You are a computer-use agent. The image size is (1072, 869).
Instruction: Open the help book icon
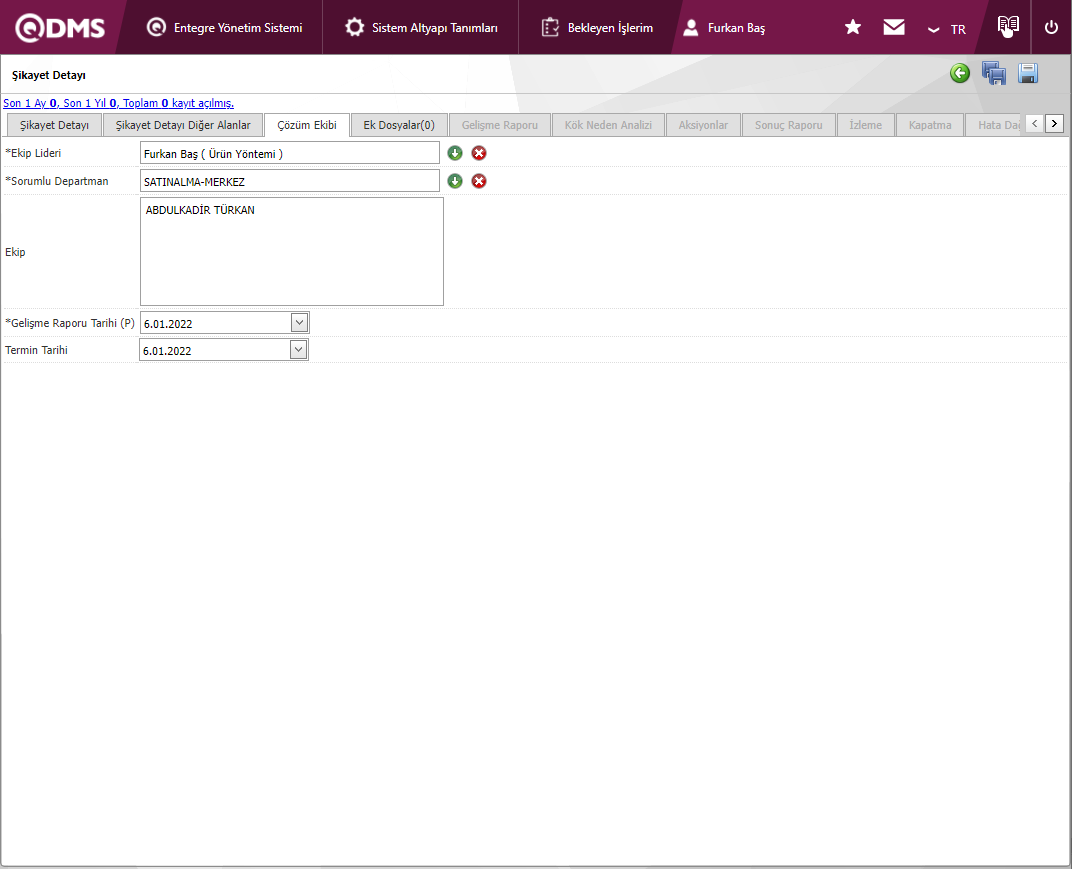coord(1008,26)
